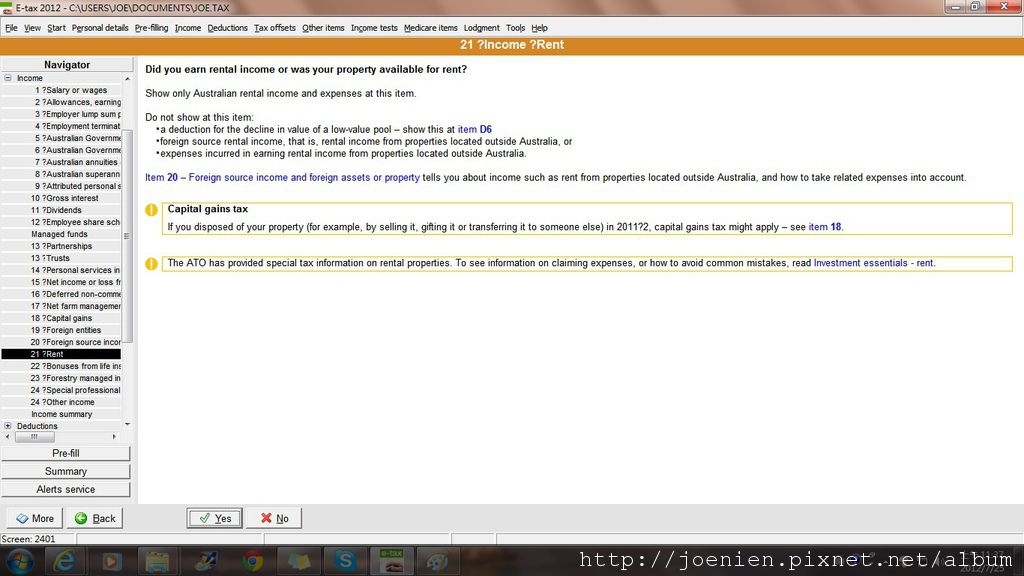Screen dimensions: 1024x576
Task: Open Windows Start orb on taskbar
Action: (x=20, y=560)
